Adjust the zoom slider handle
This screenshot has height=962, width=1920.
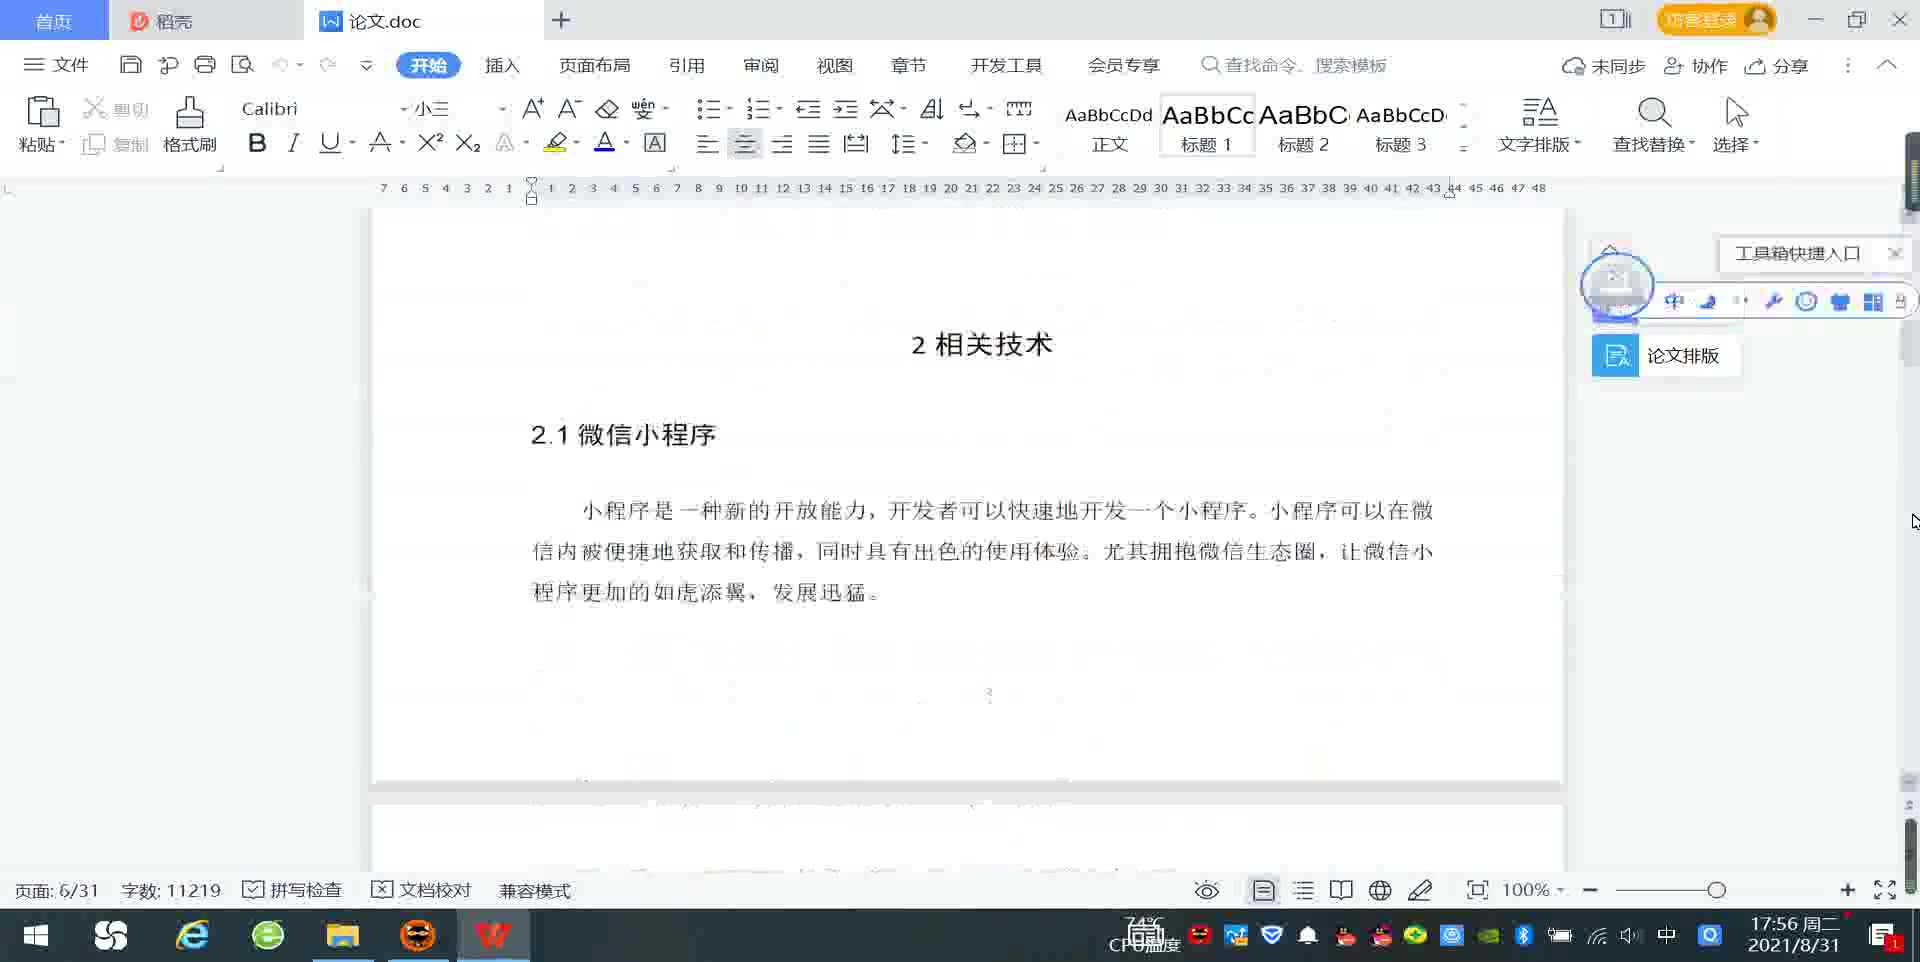pyautogui.click(x=1716, y=890)
